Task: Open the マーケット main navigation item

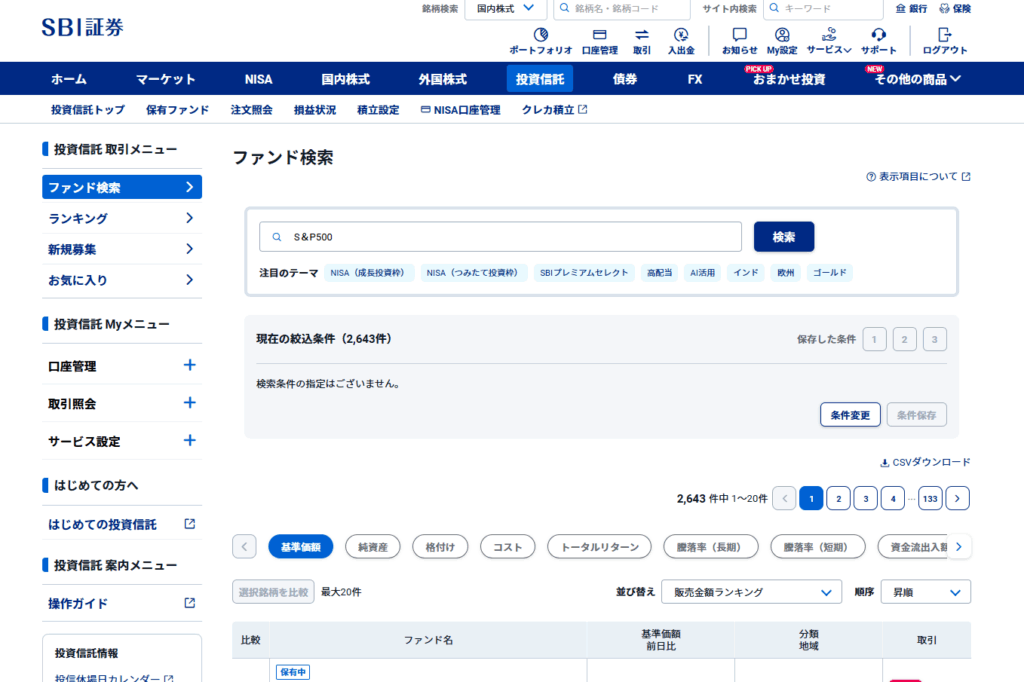Action: point(165,79)
